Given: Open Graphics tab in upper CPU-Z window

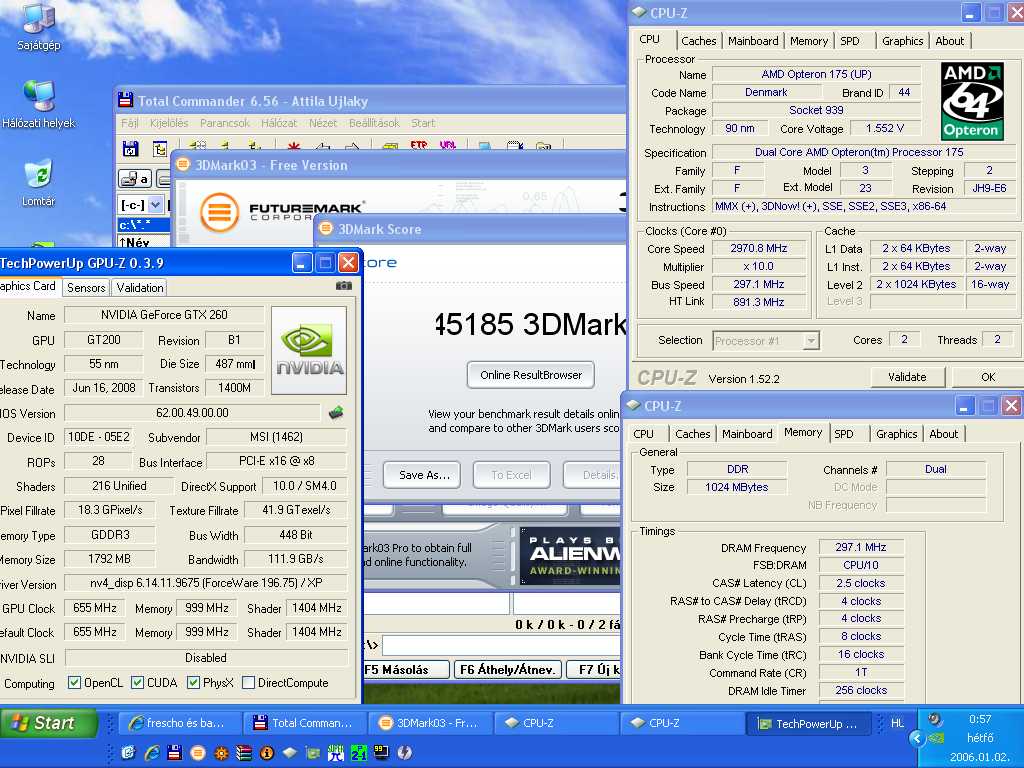Looking at the screenshot, I should (x=903, y=41).
